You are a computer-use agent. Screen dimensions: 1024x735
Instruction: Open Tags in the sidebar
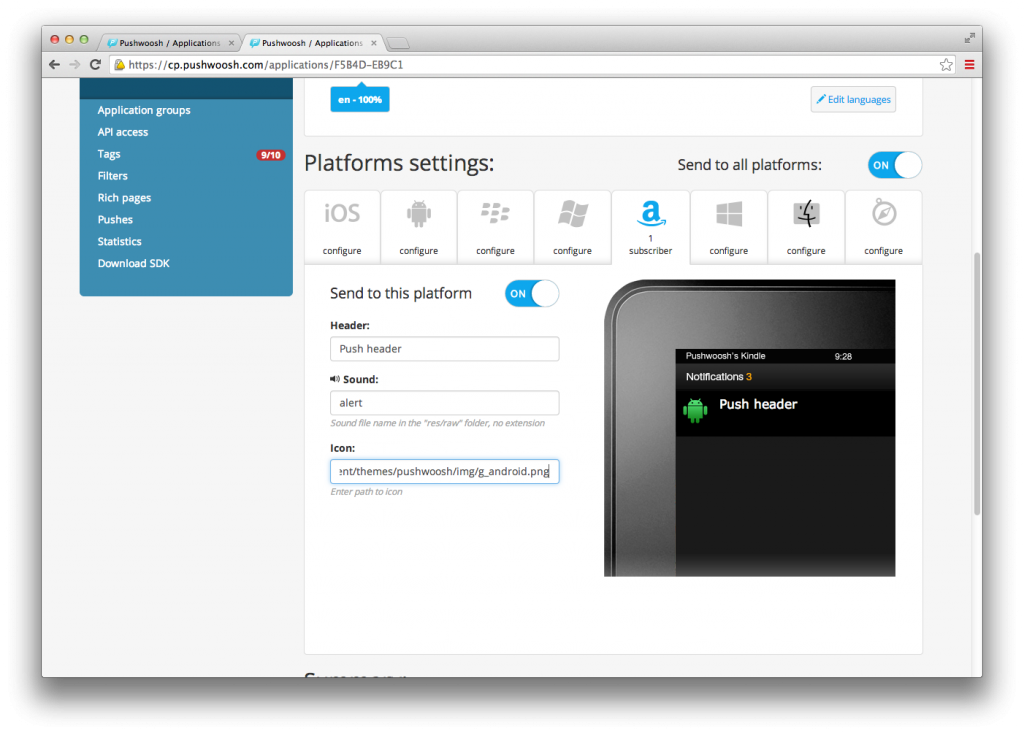pyautogui.click(x=109, y=154)
